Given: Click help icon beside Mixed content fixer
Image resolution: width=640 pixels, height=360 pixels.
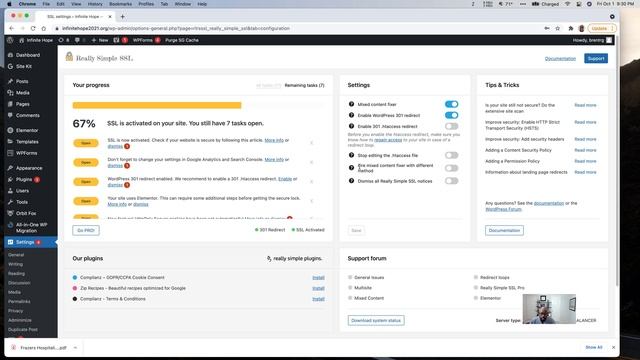Looking at the screenshot, I should [x=351, y=104].
